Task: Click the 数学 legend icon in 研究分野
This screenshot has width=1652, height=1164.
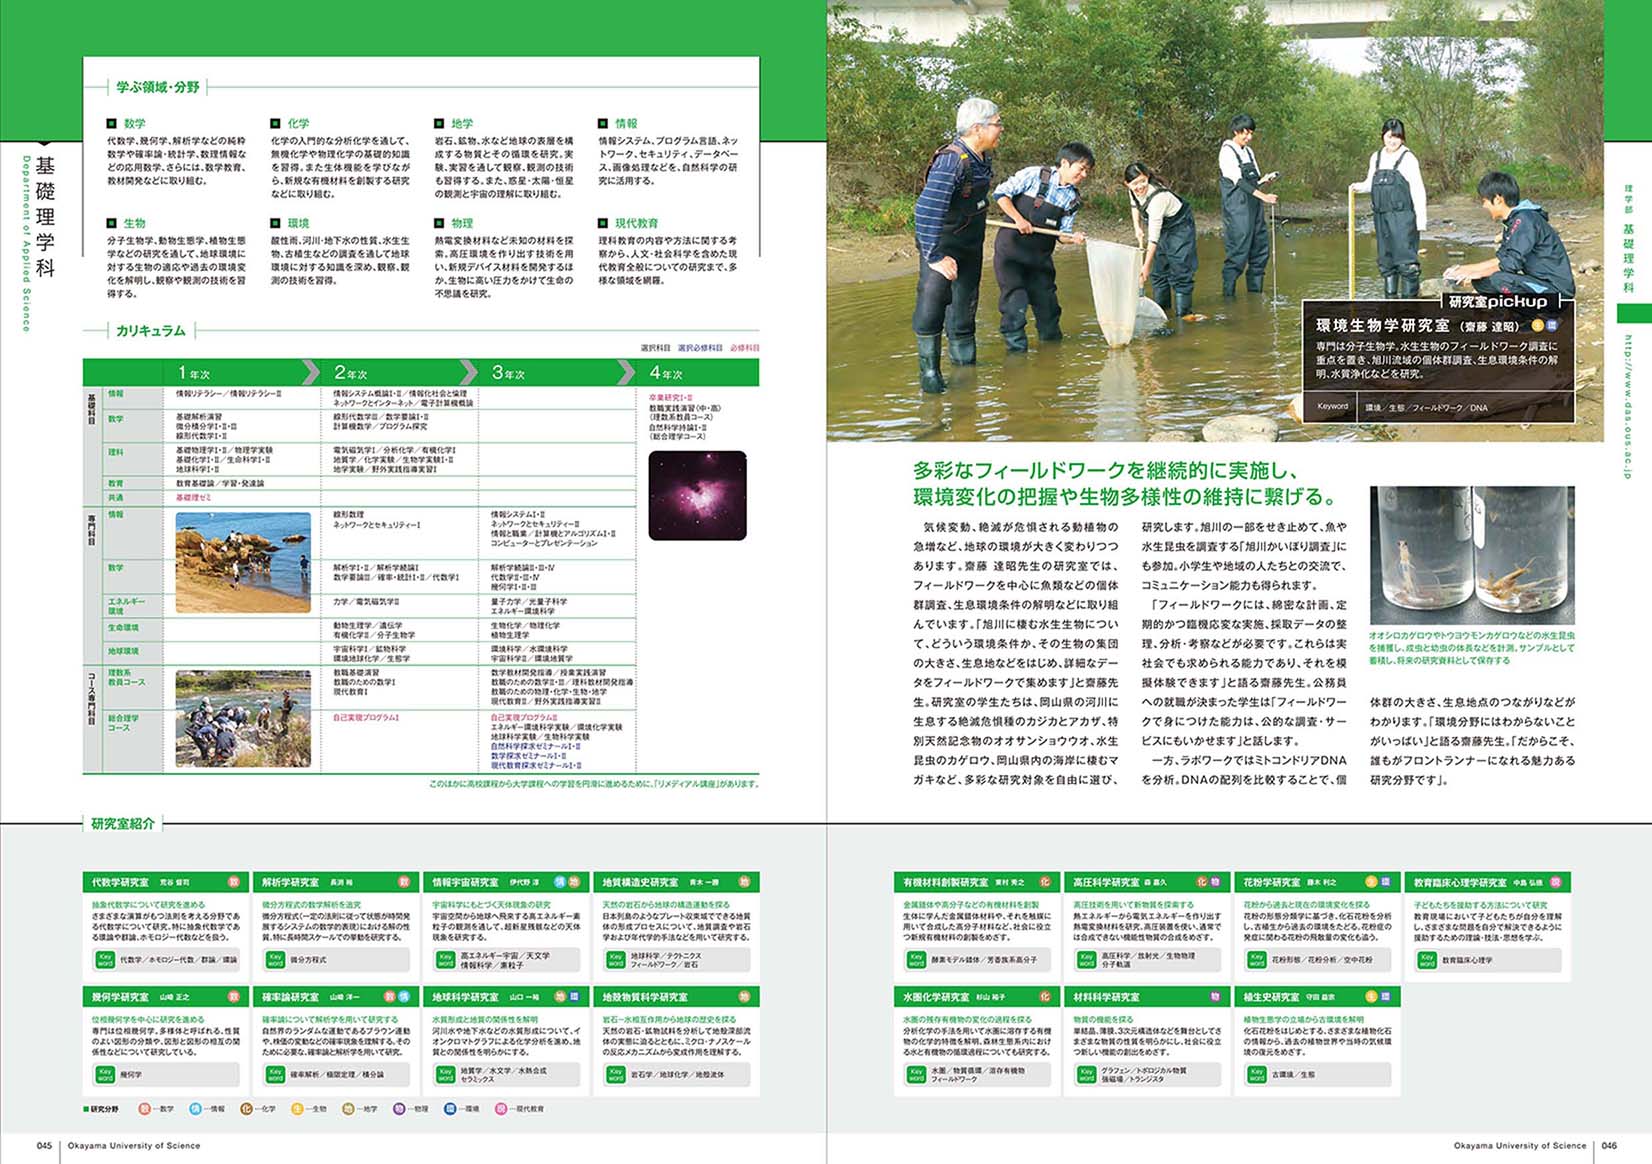Action: click(x=144, y=1109)
